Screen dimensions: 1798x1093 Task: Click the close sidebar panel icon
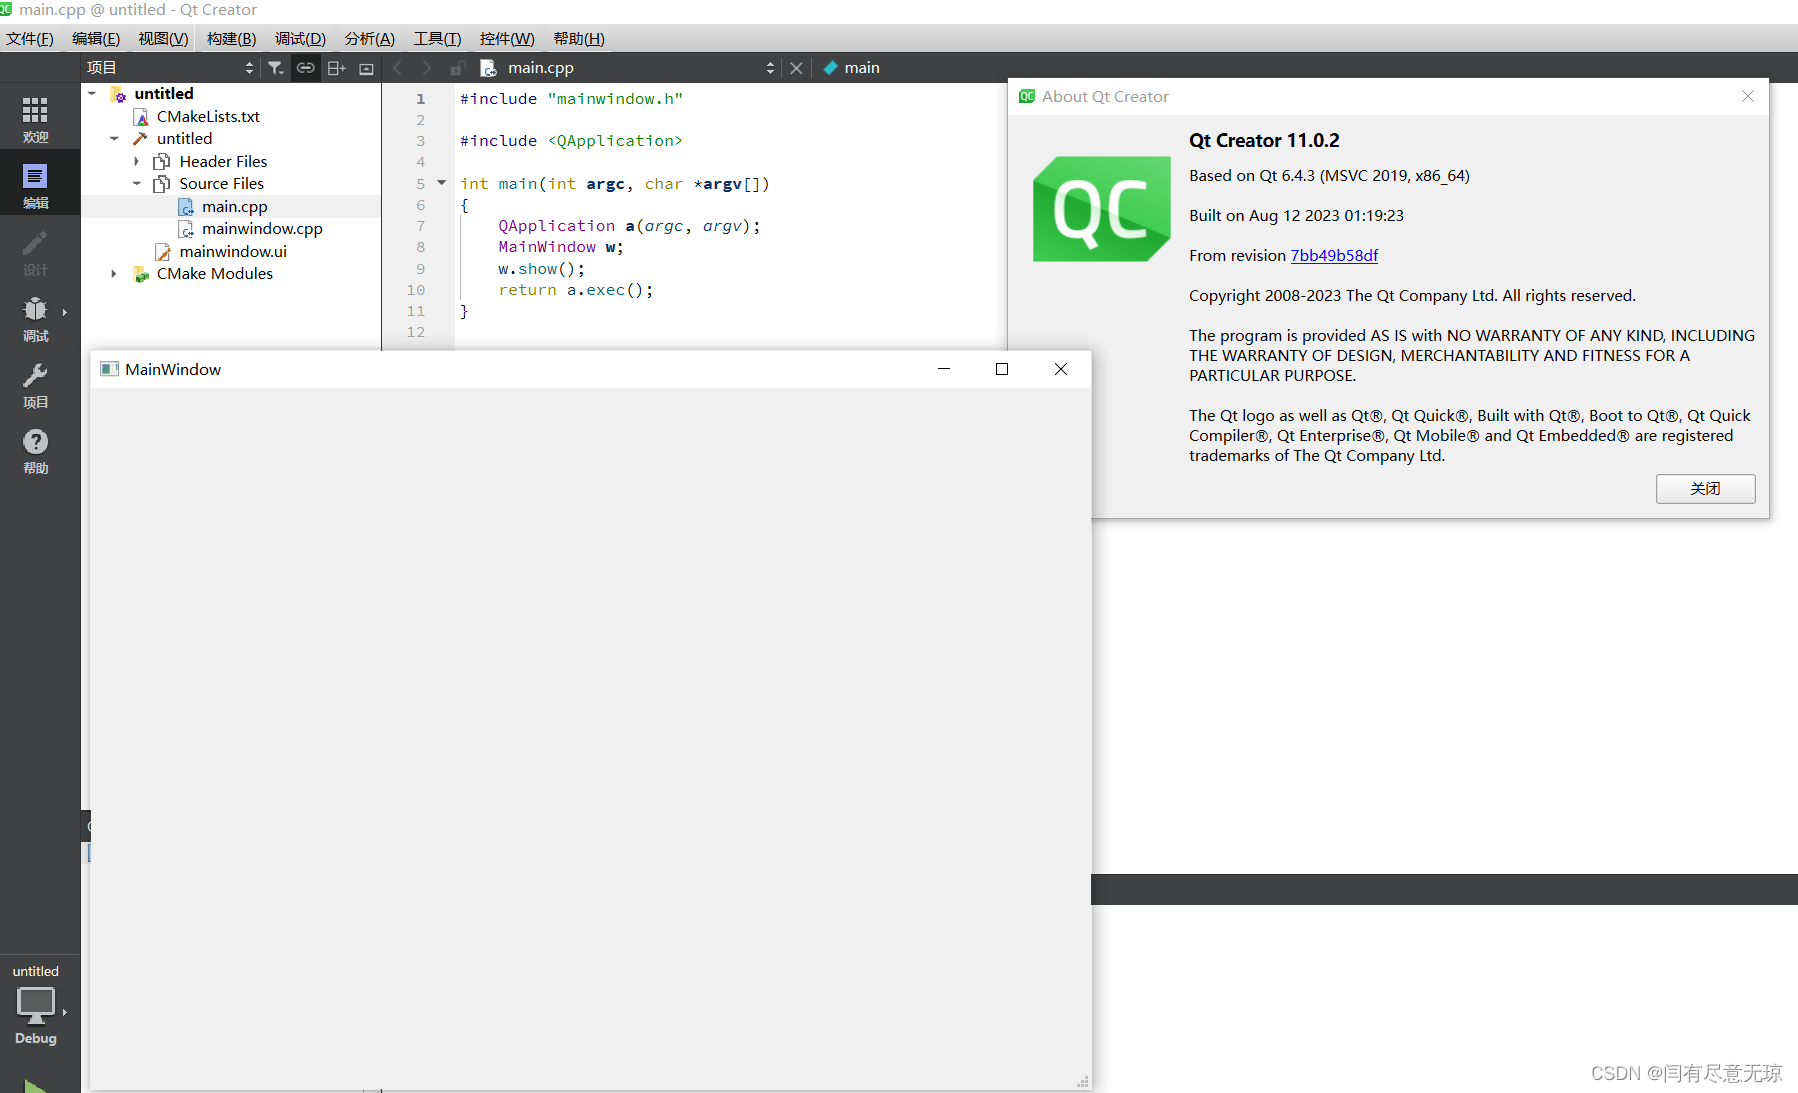[x=366, y=68]
